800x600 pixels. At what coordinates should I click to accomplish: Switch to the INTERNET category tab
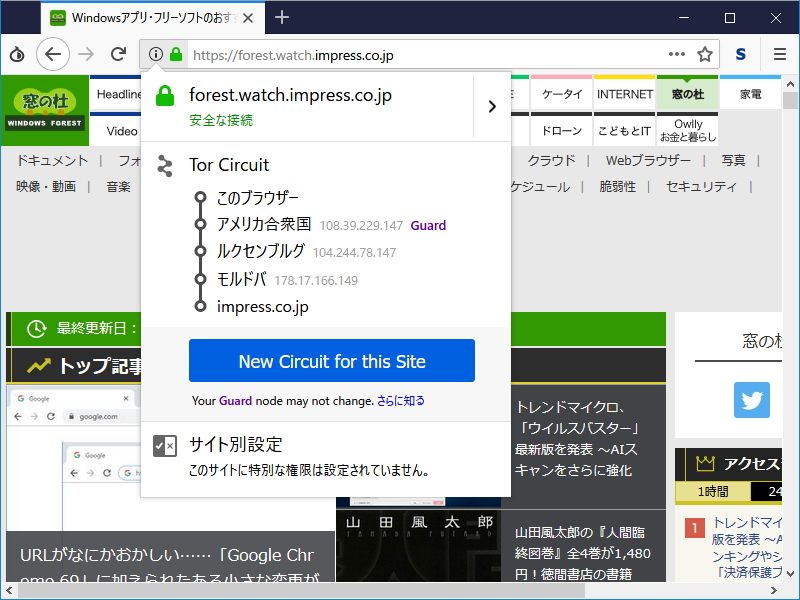[x=624, y=92]
